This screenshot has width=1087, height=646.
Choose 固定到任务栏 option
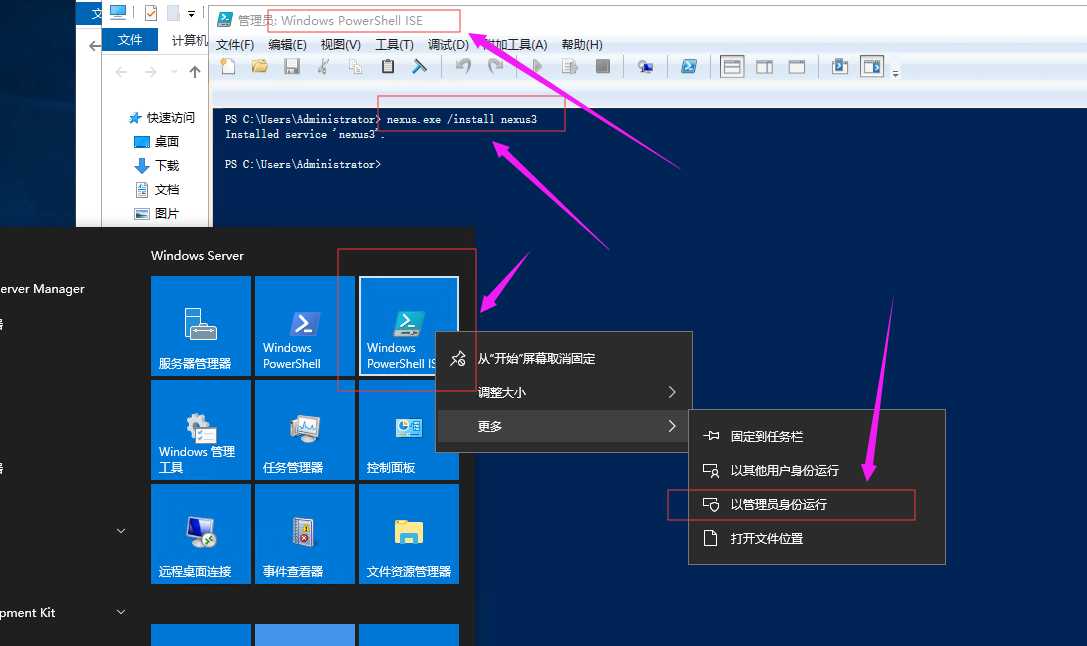pos(817,437)
